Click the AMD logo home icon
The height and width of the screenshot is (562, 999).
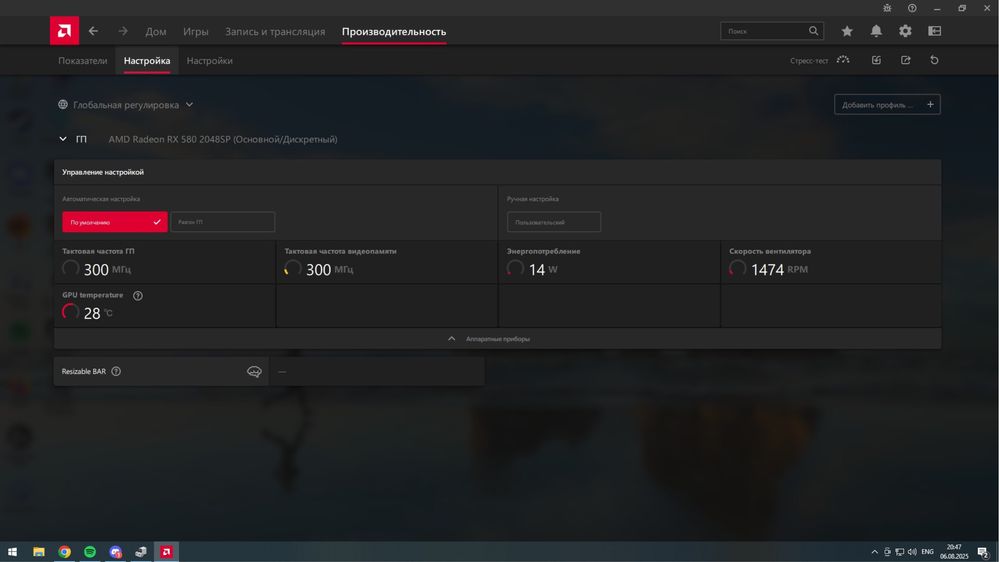[64, 31]
